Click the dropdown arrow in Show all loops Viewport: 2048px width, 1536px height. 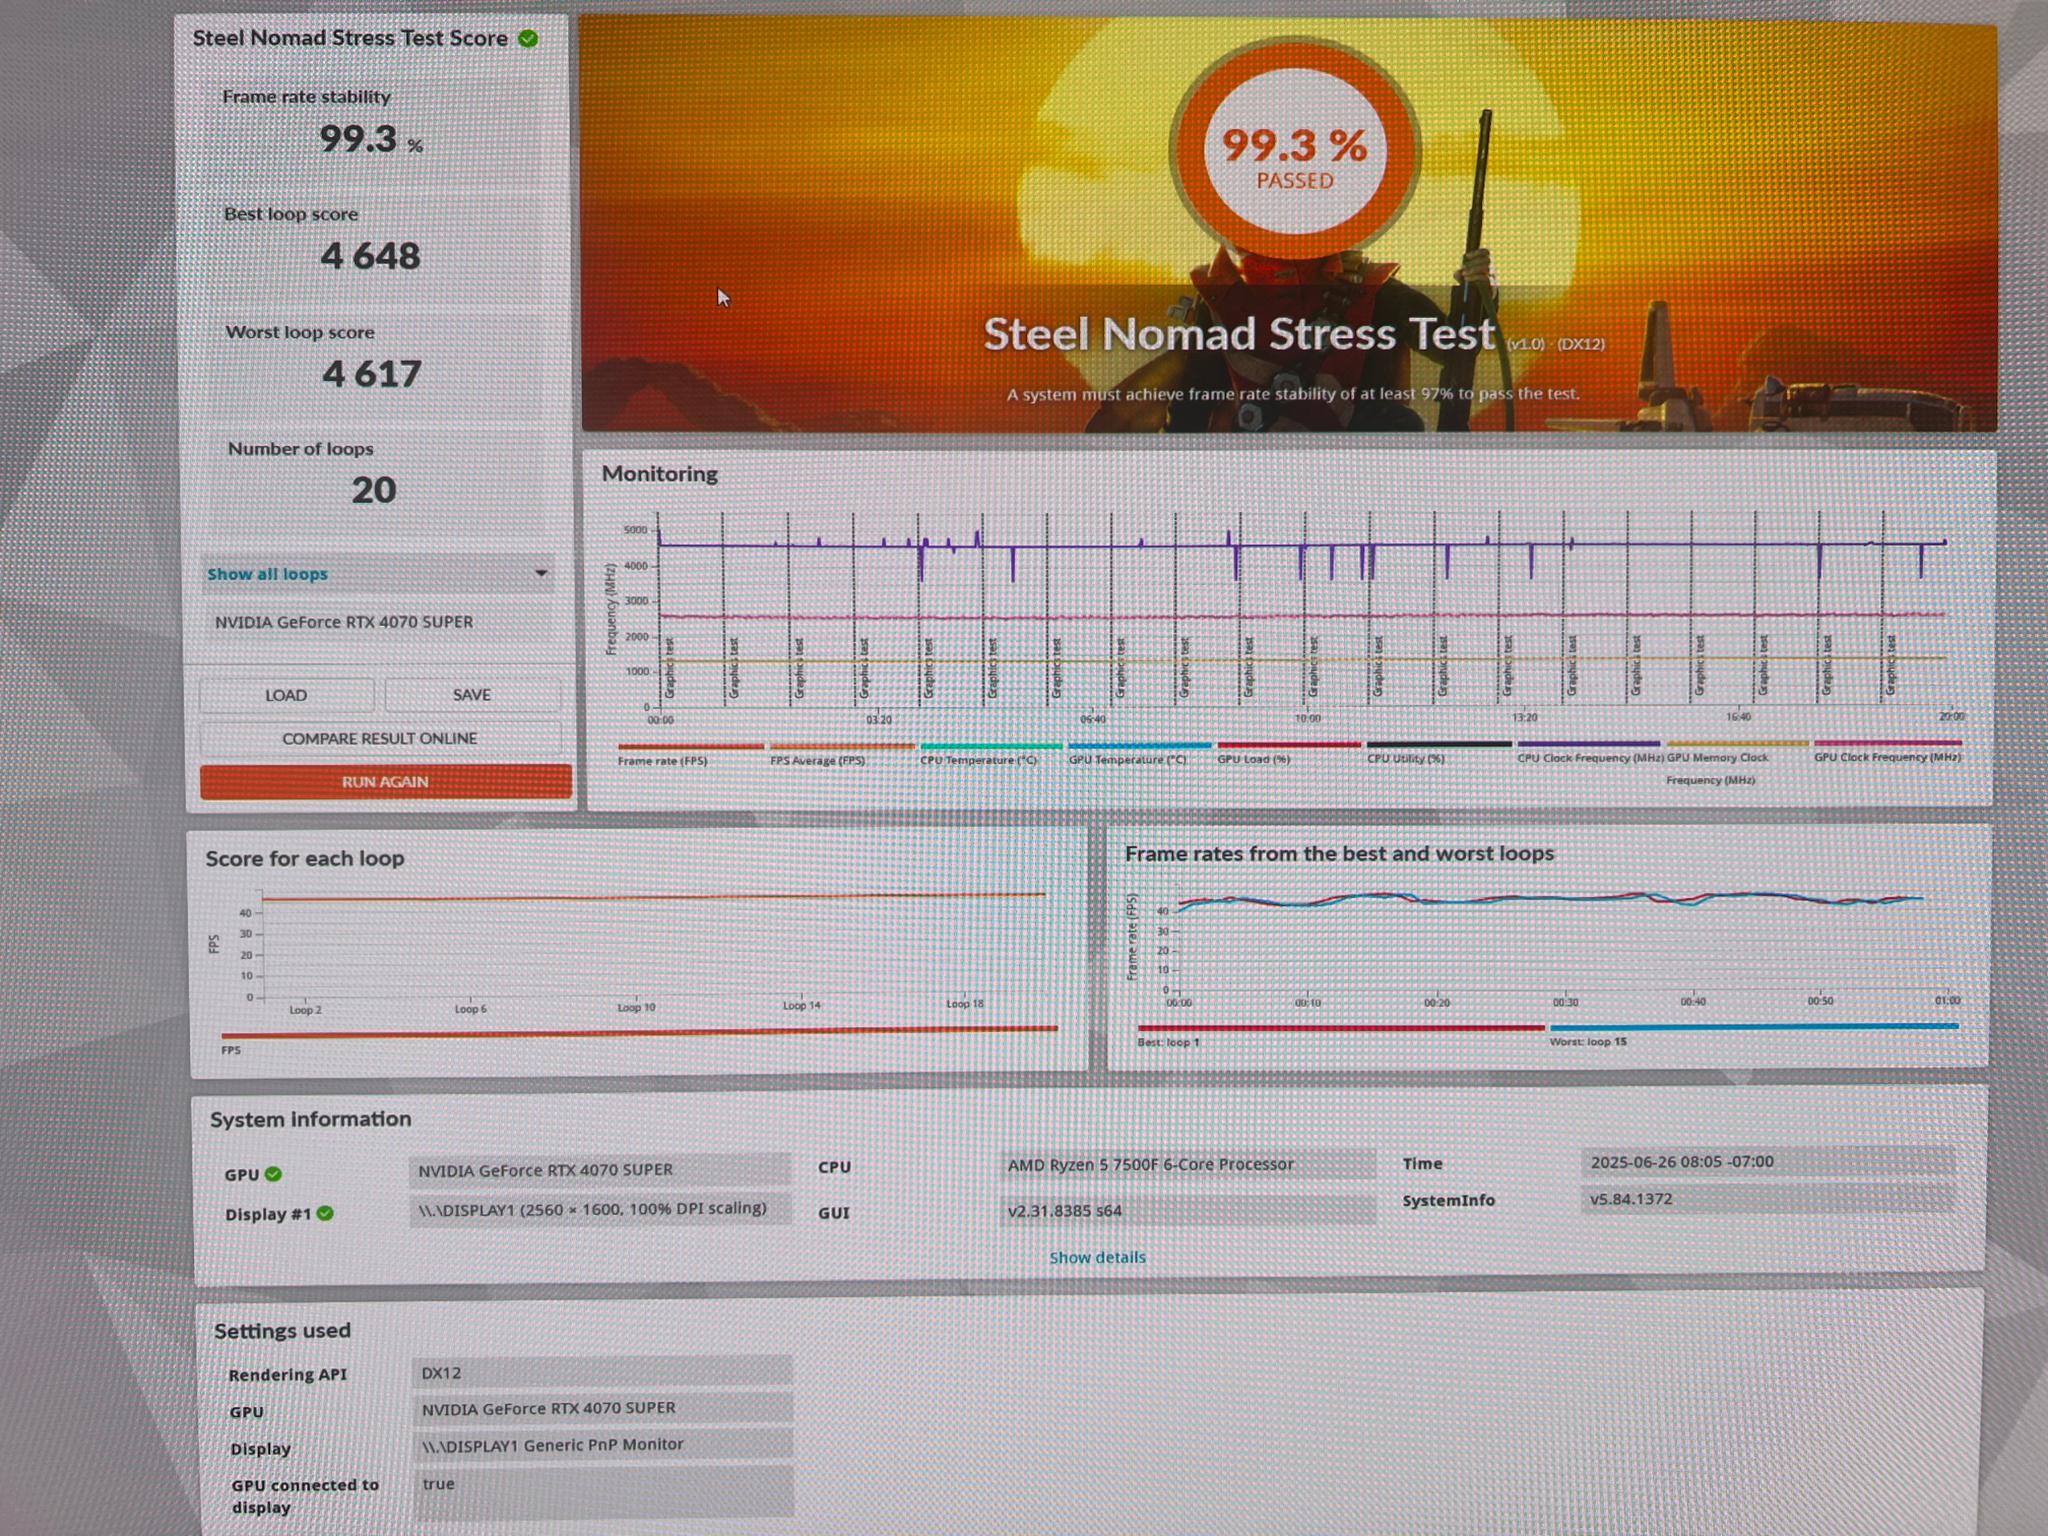540,573
